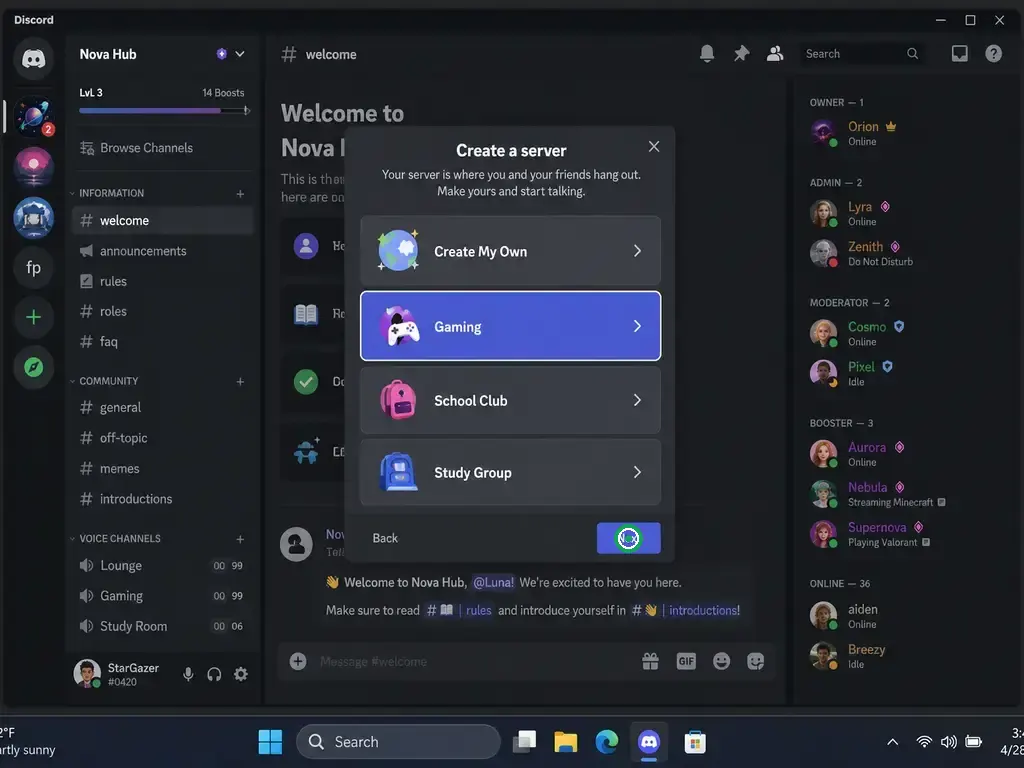Open the pink sunset server icon

(33, 167)
